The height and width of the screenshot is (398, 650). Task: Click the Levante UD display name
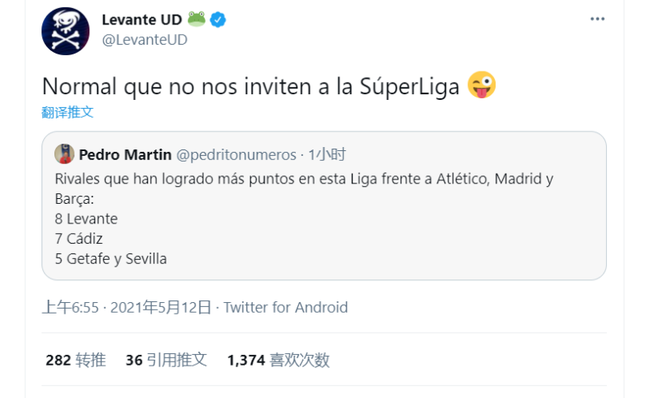click(142, 19)
